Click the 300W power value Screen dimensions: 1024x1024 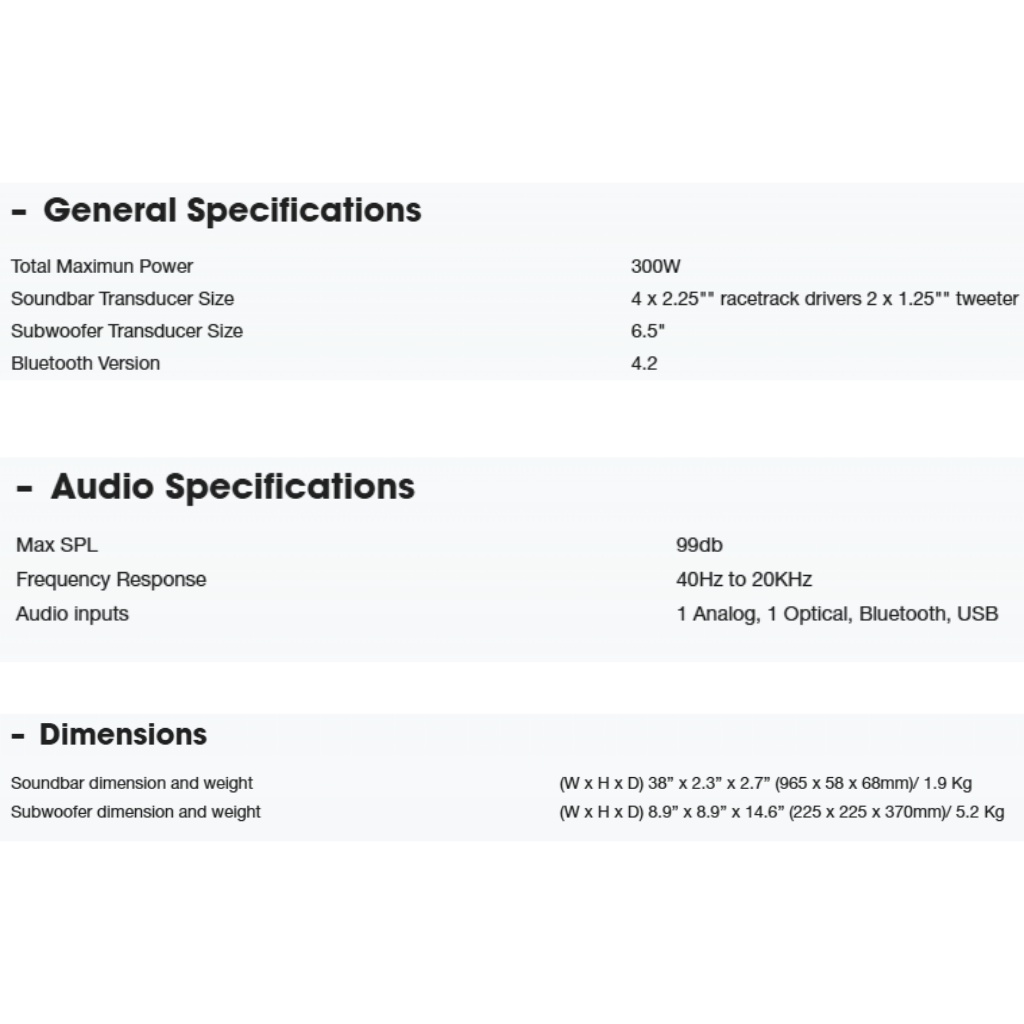pyautogui.click(x=656, y=266)
